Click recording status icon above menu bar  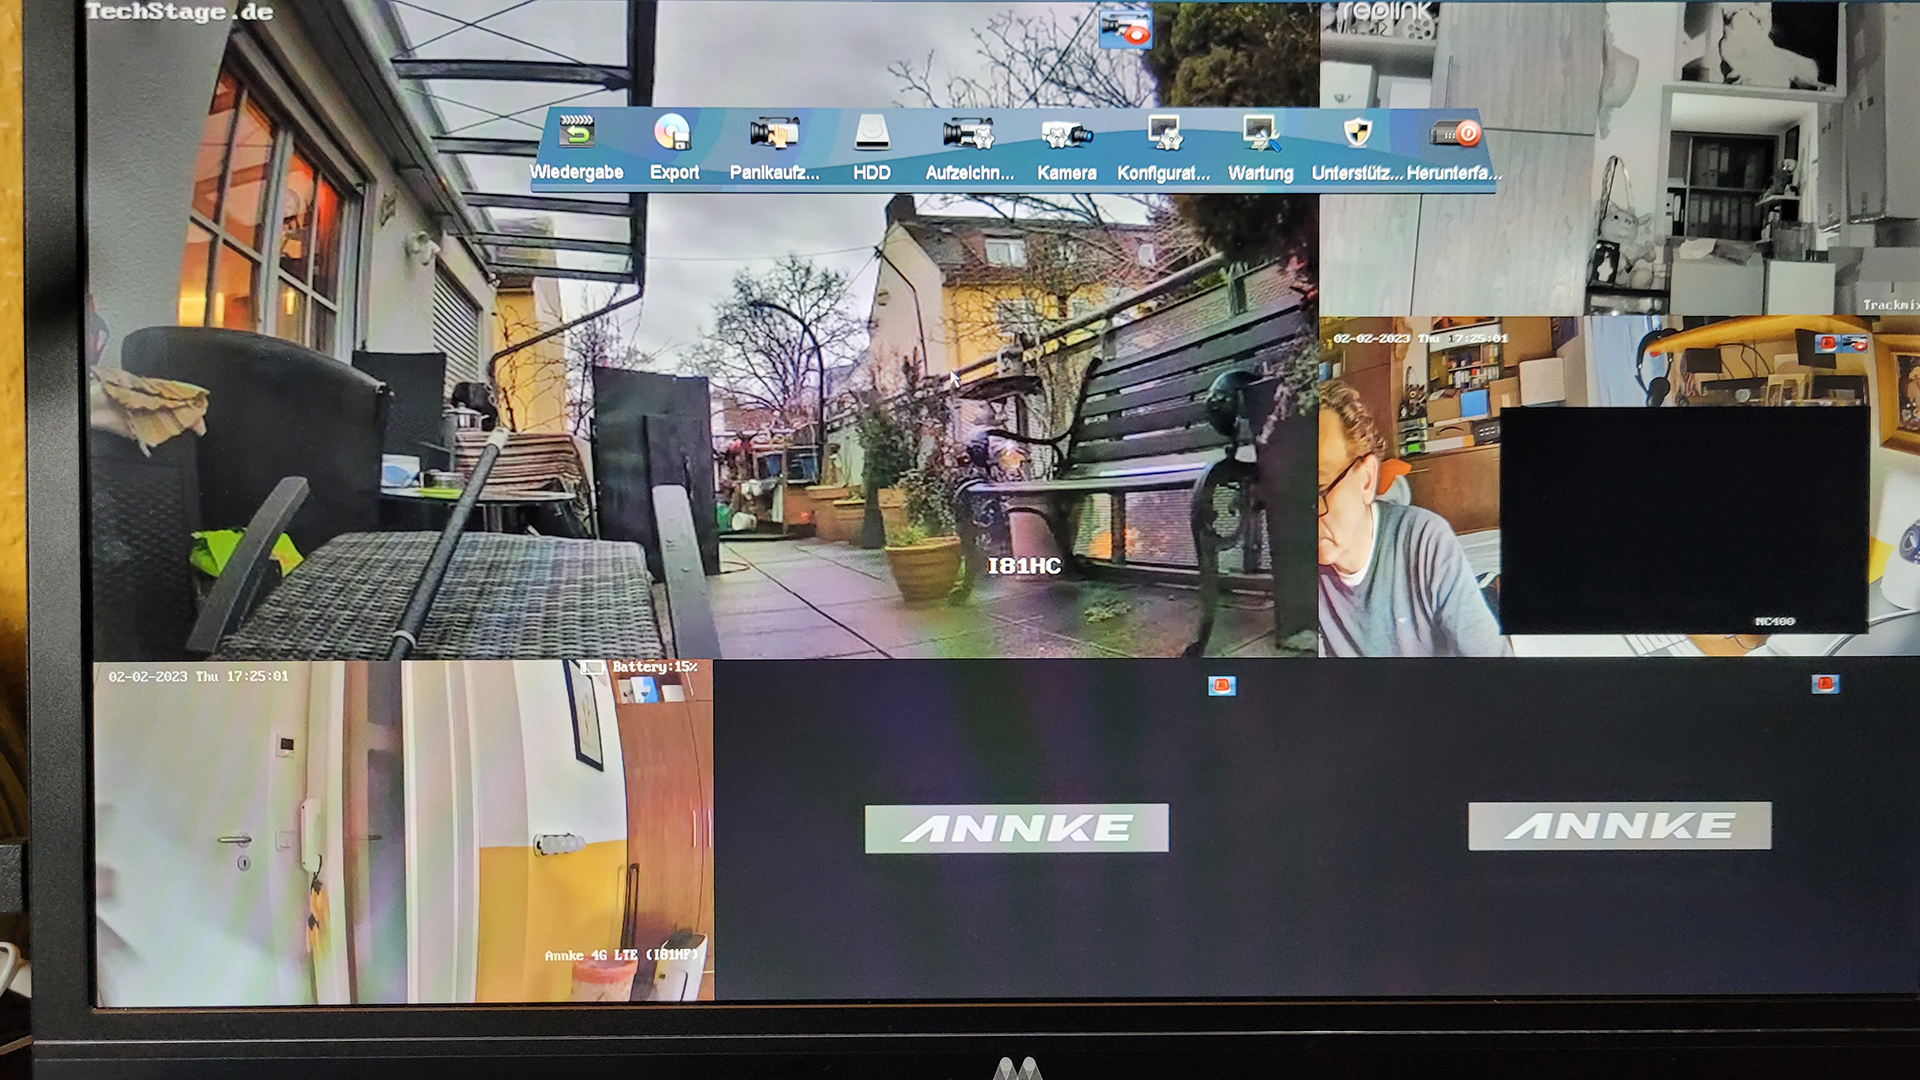pos(1125,29)
